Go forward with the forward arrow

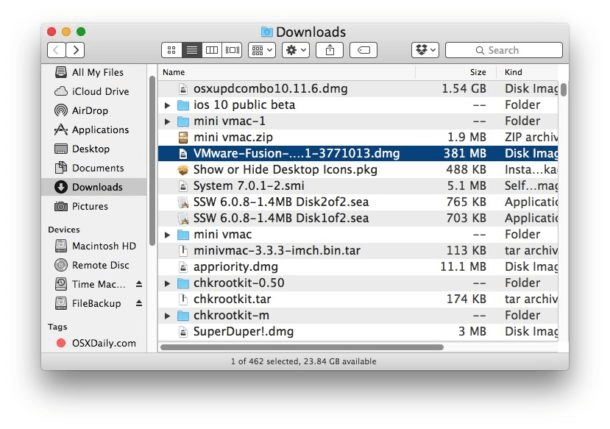75,50
